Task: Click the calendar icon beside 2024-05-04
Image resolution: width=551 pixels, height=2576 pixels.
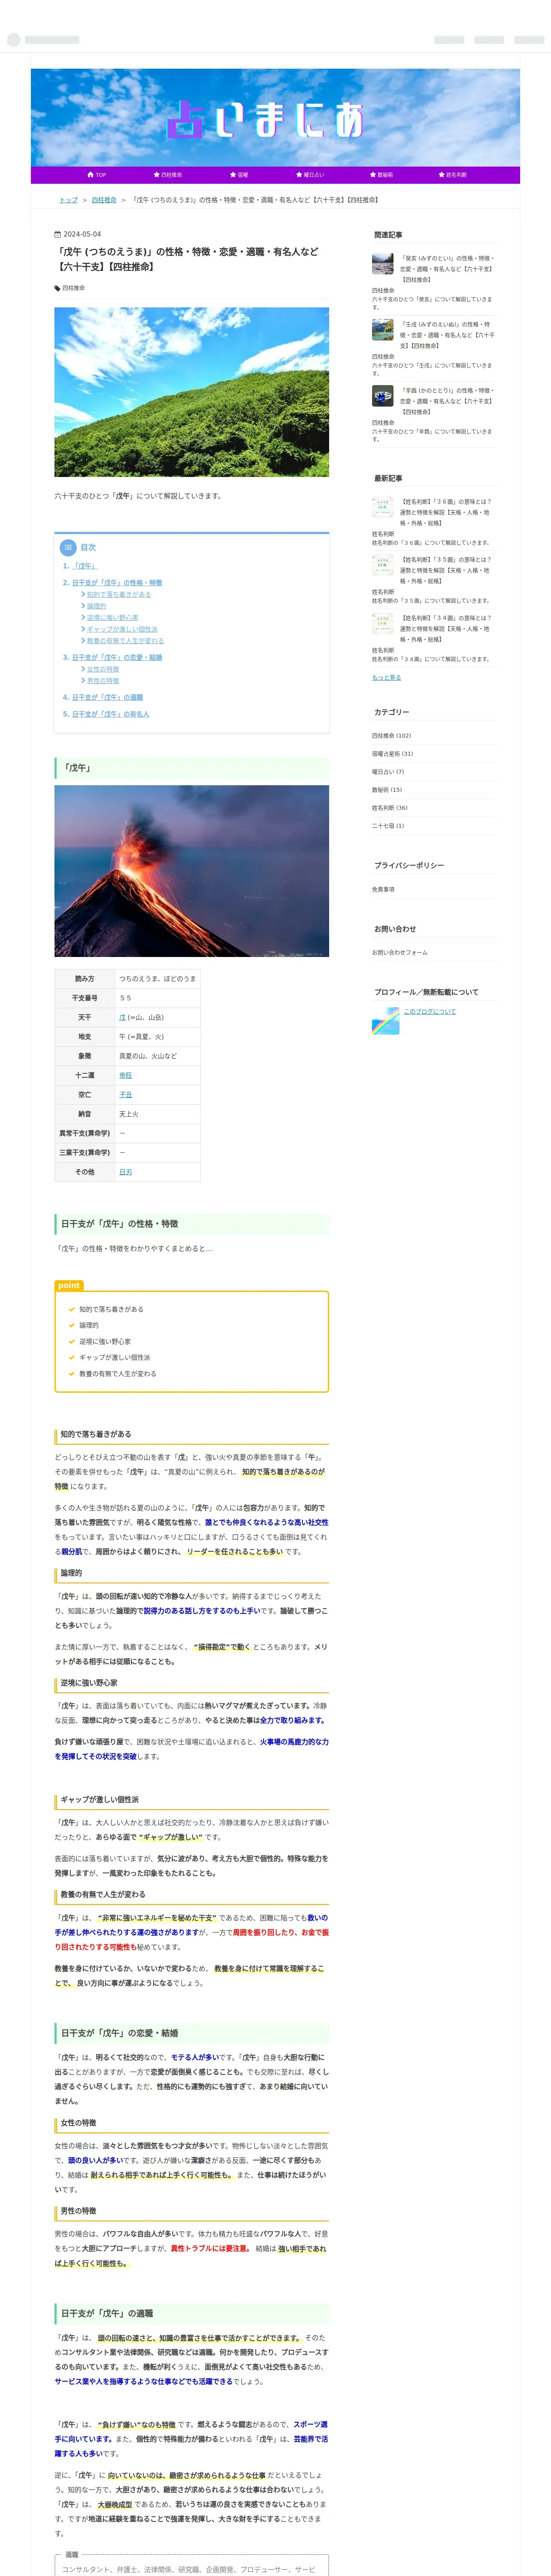Action: pyautogui.click(x=57, y=234)
